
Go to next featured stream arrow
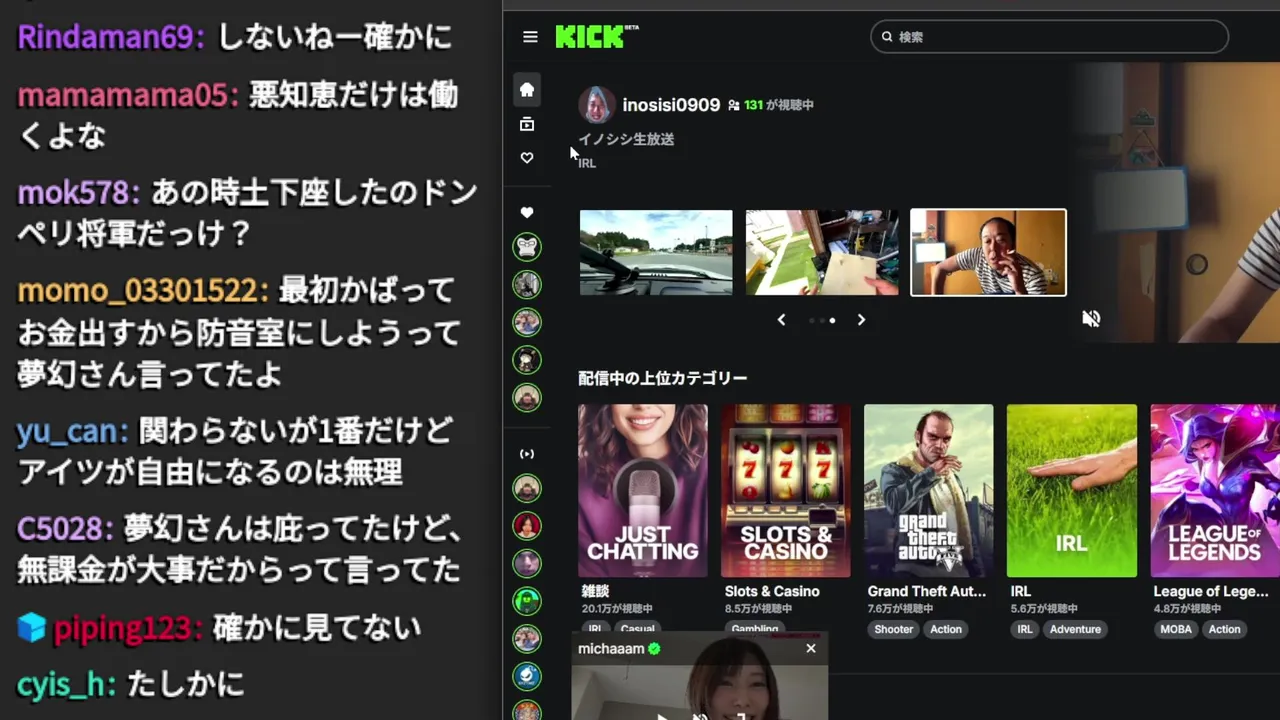tap(861, 320)
